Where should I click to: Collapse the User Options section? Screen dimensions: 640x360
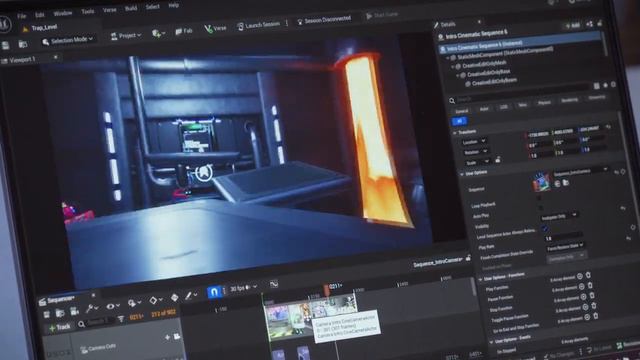pyautogui.click(x=462, y=174)
